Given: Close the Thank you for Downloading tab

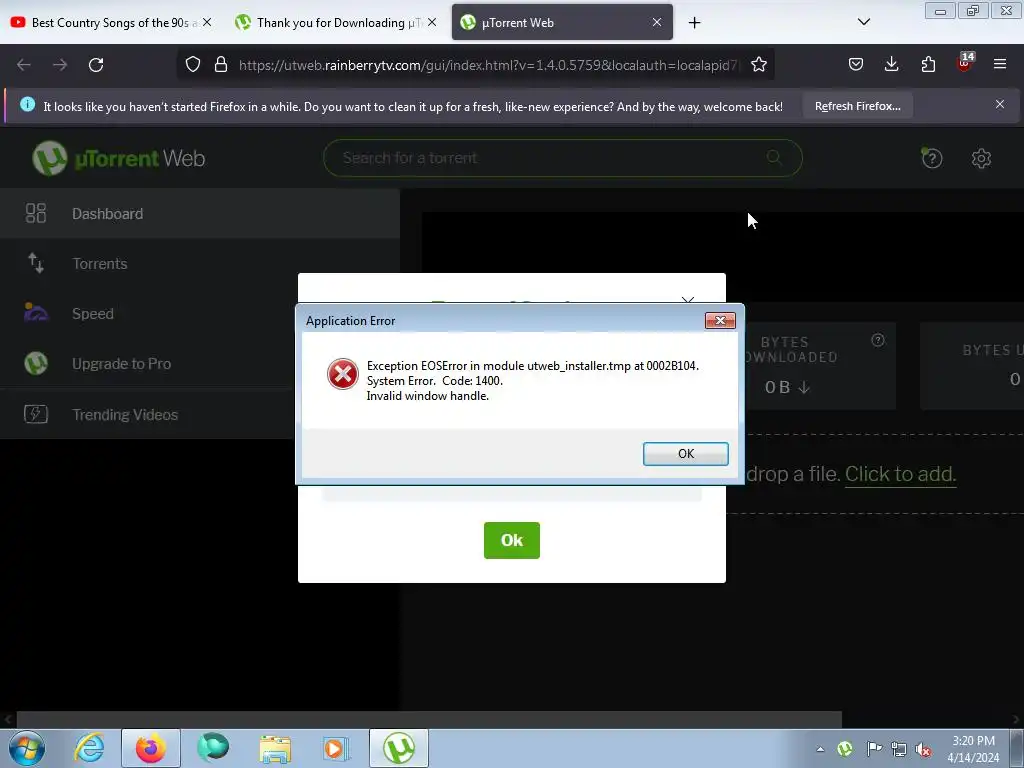Looking at the screenshot, I should 432,22.
